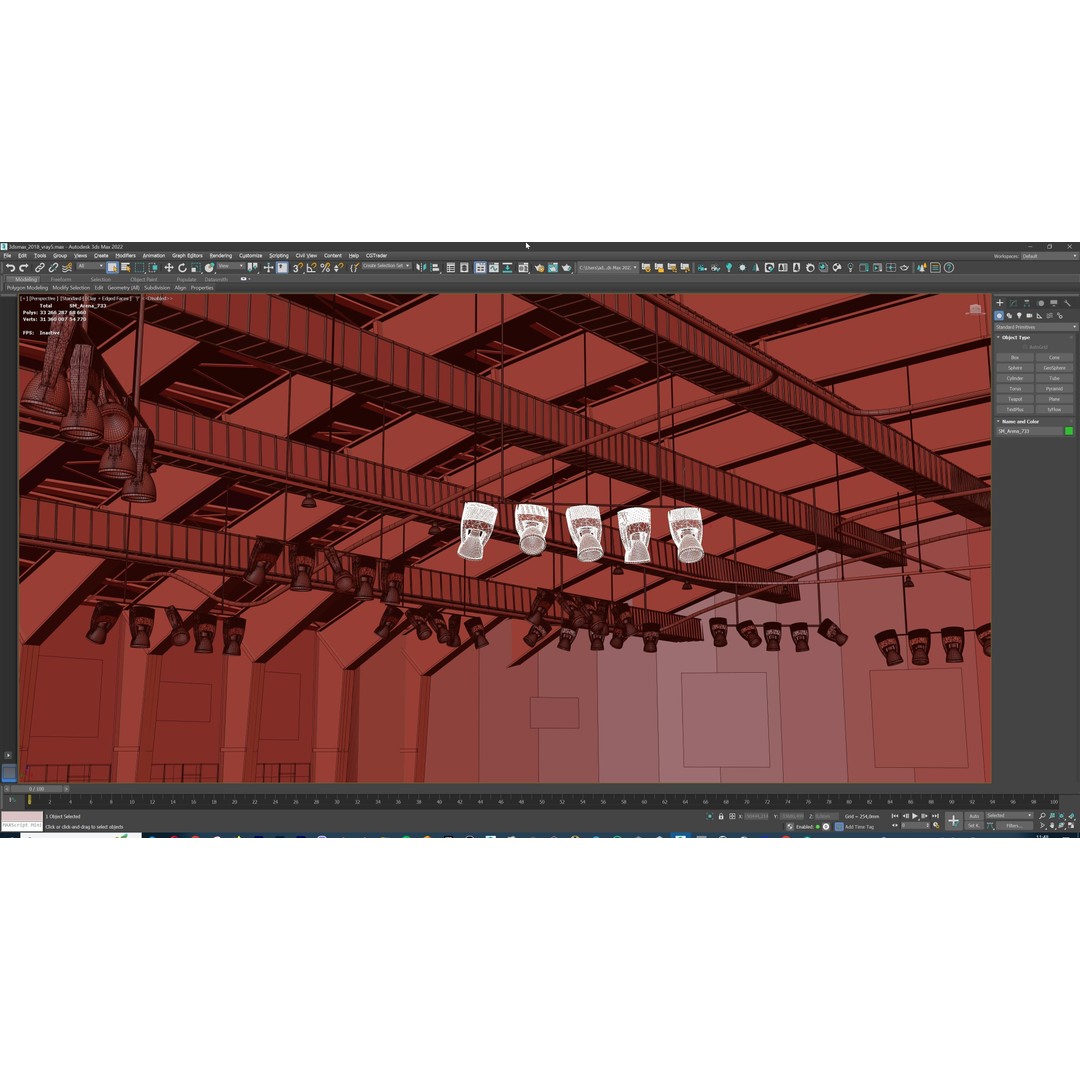Open the Rendering menu

click(220, 256)
